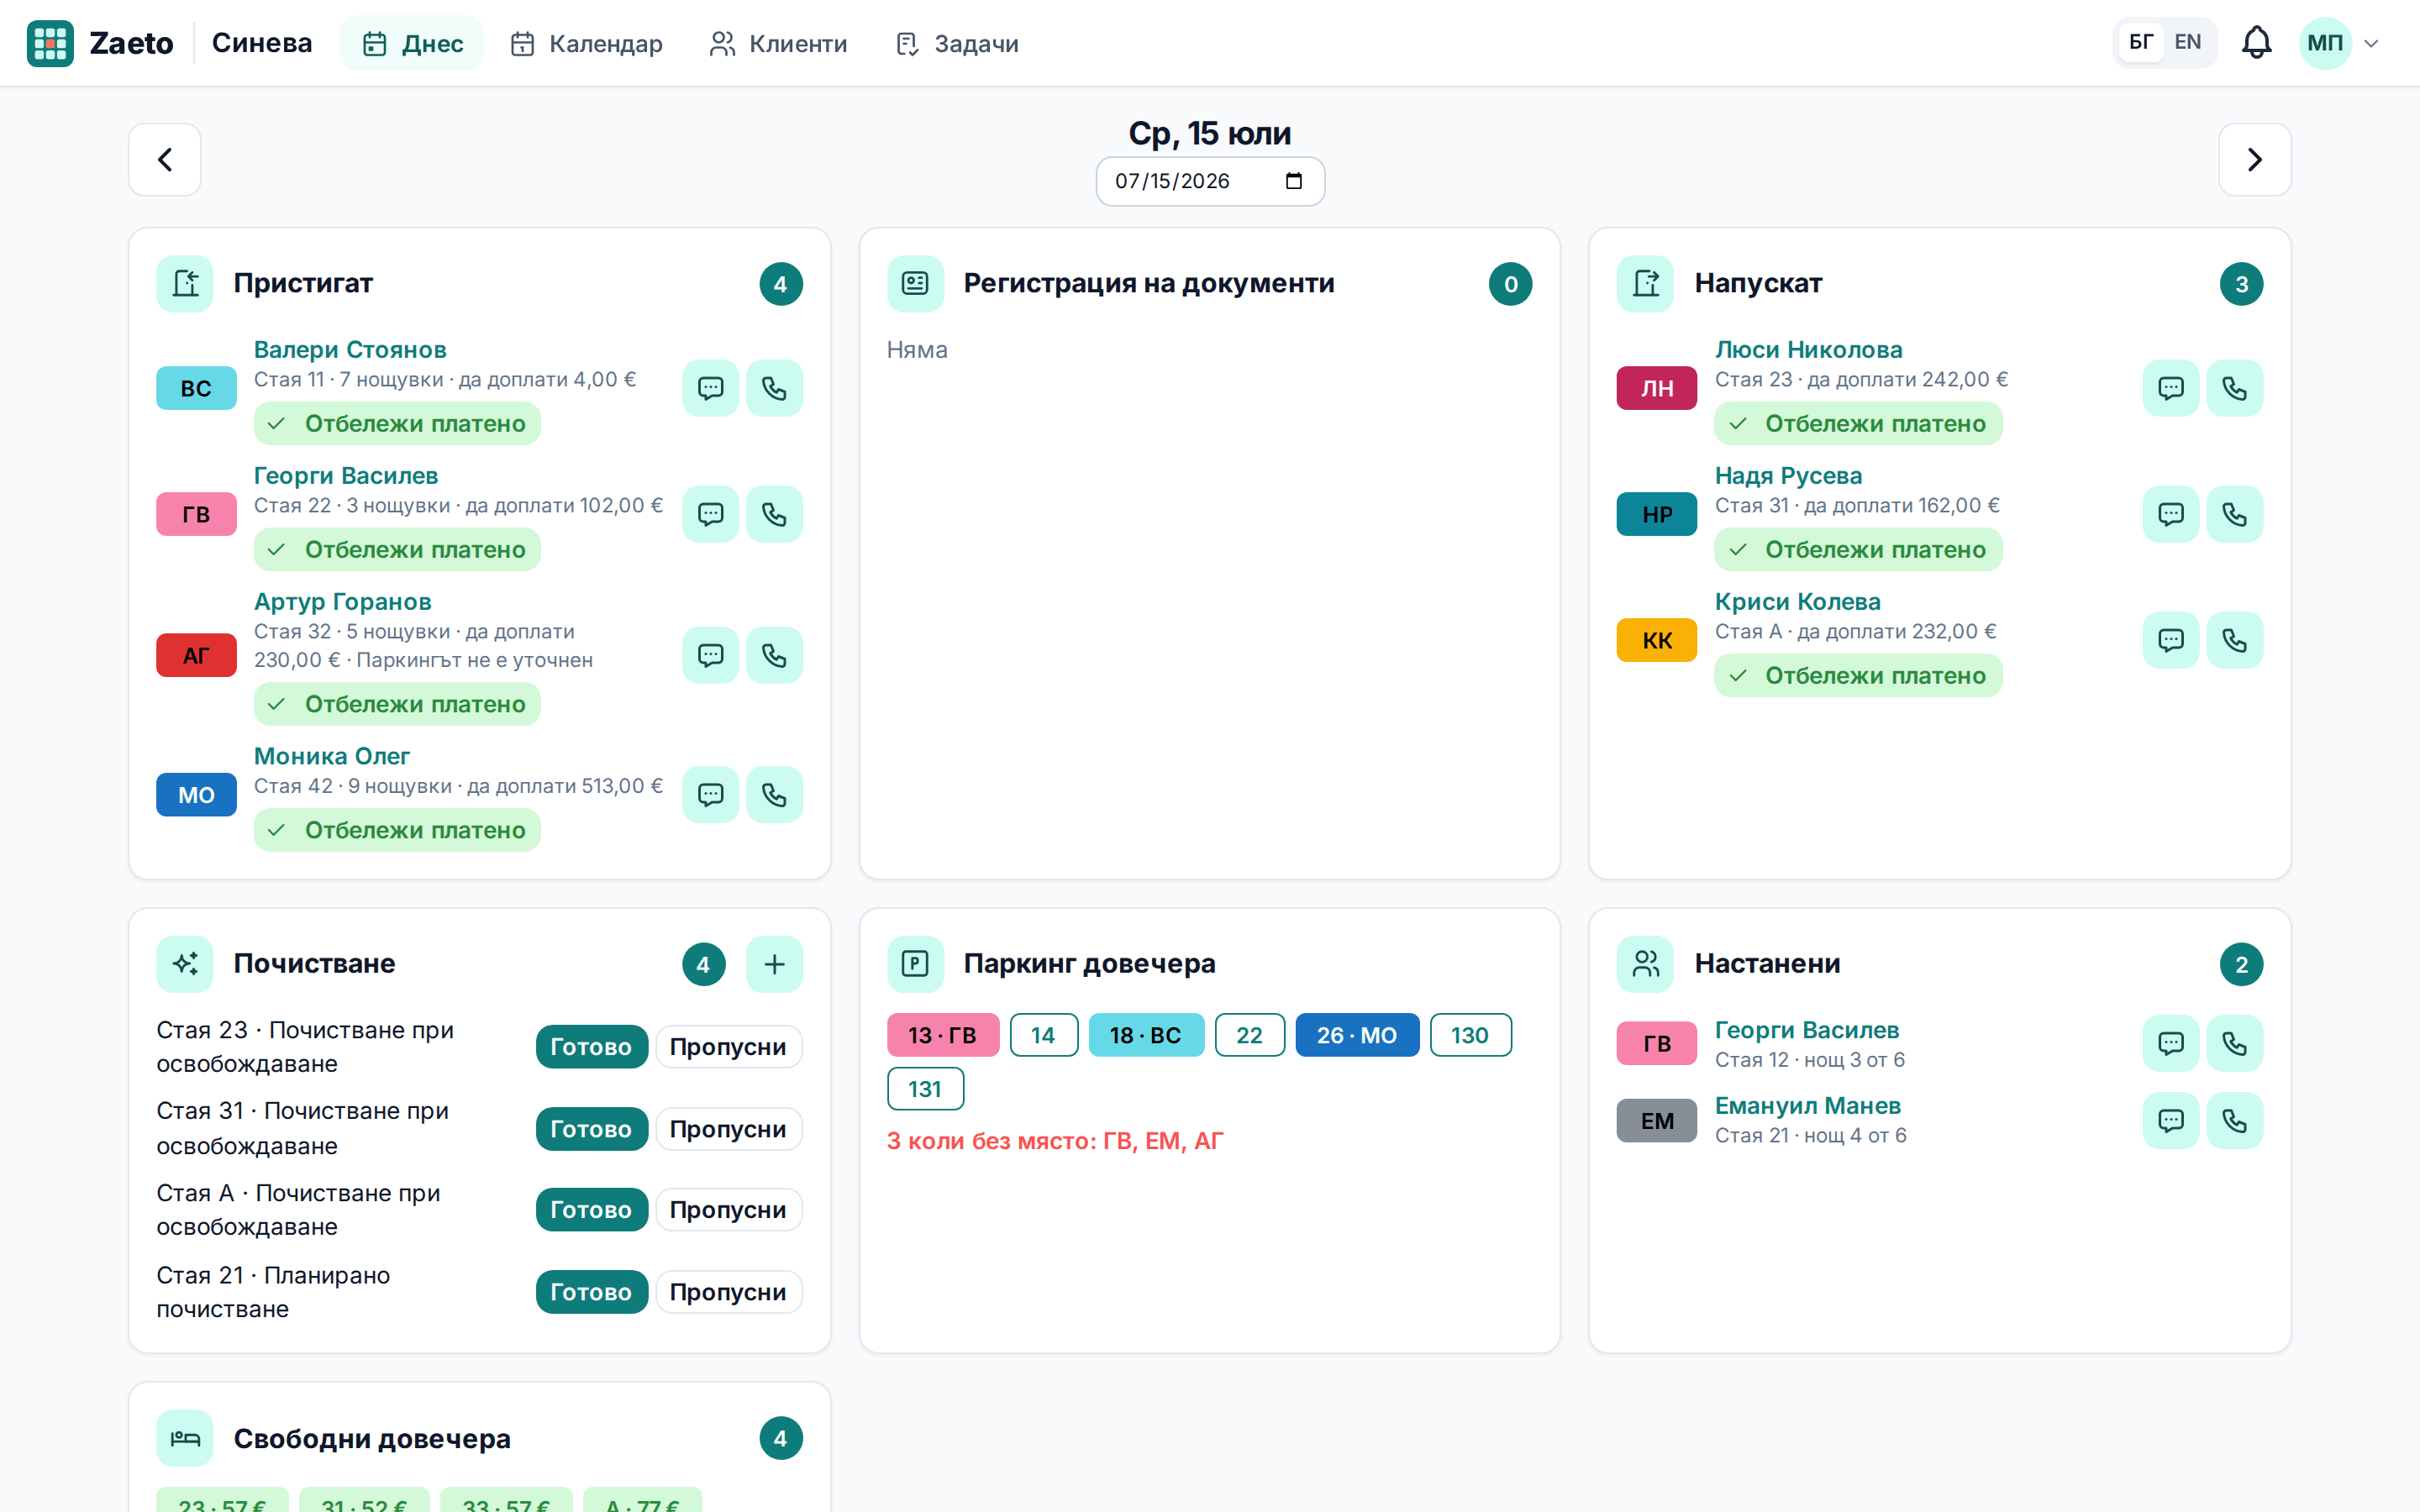Open the Задачи tab
Image resolution: width=2420 pixels, height=1512 pixels.
pos(956,43)
